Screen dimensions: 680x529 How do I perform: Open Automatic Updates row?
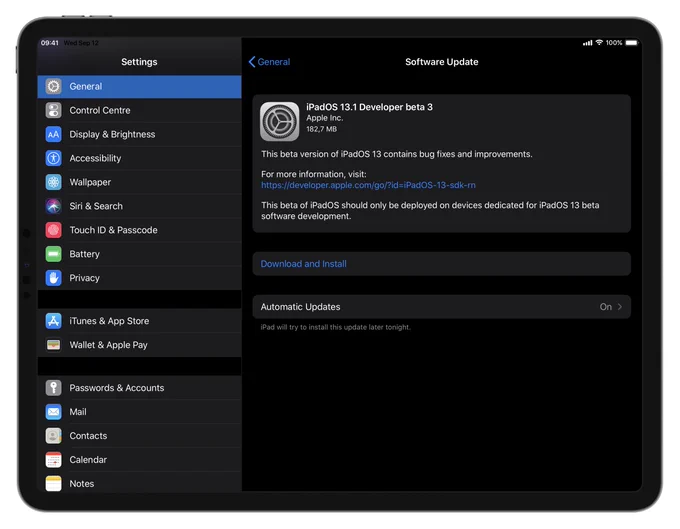pyautogui.click(x=441, y=307)
